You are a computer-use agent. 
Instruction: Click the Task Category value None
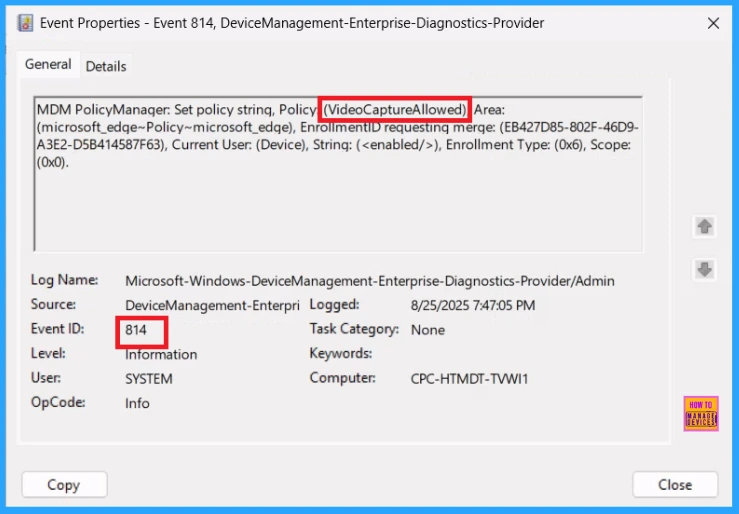point(427,330)
